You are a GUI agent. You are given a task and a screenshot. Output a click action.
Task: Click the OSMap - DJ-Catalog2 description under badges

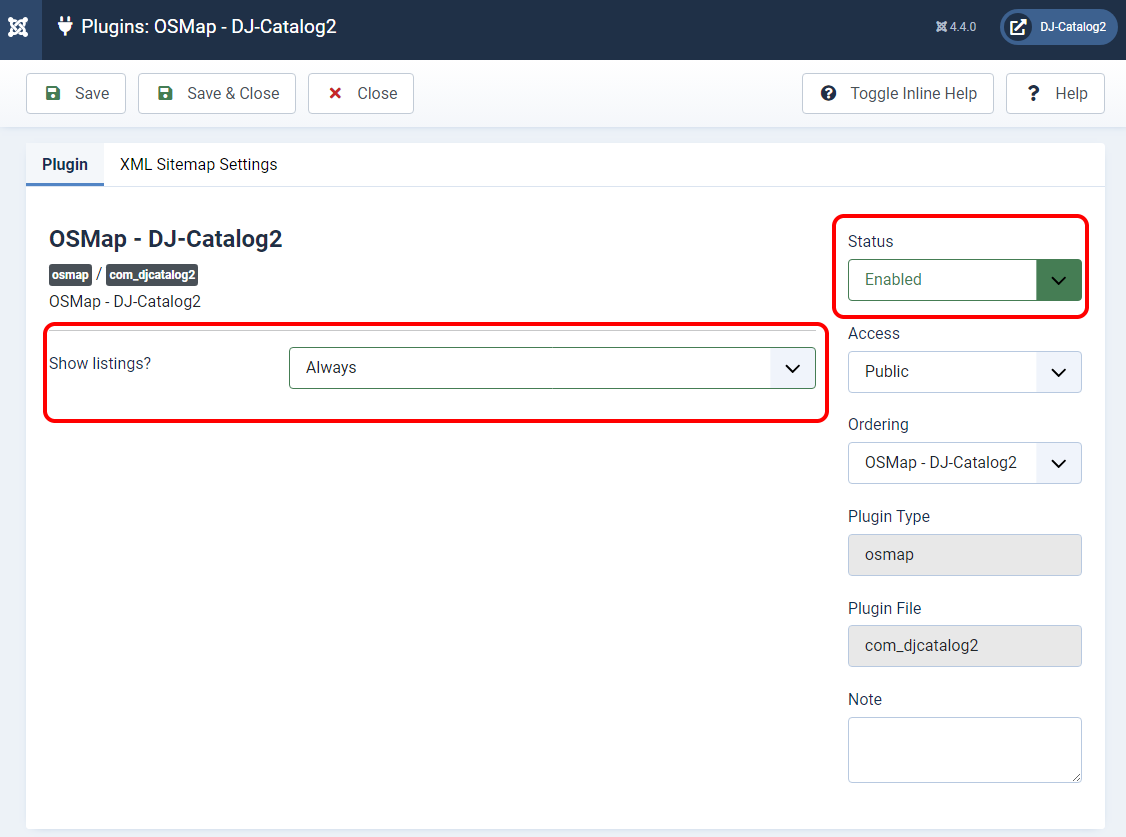point(125,301)
